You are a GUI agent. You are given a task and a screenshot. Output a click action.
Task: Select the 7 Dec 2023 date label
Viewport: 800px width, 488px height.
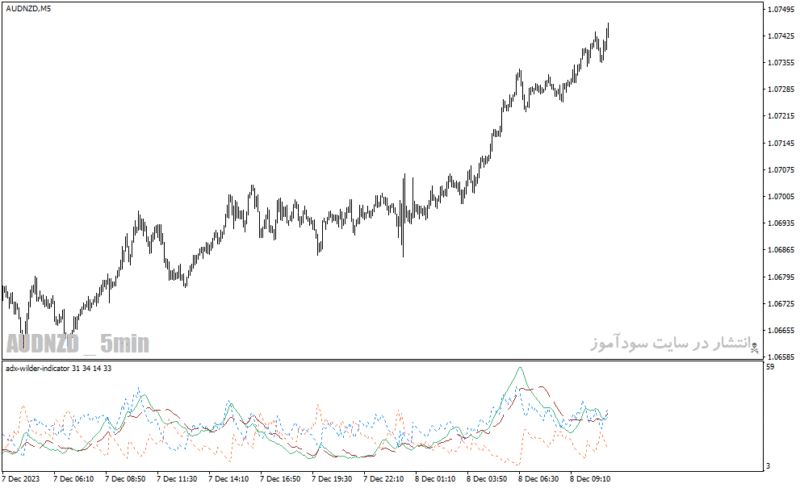pyautogui.click(x=21, y=479)
